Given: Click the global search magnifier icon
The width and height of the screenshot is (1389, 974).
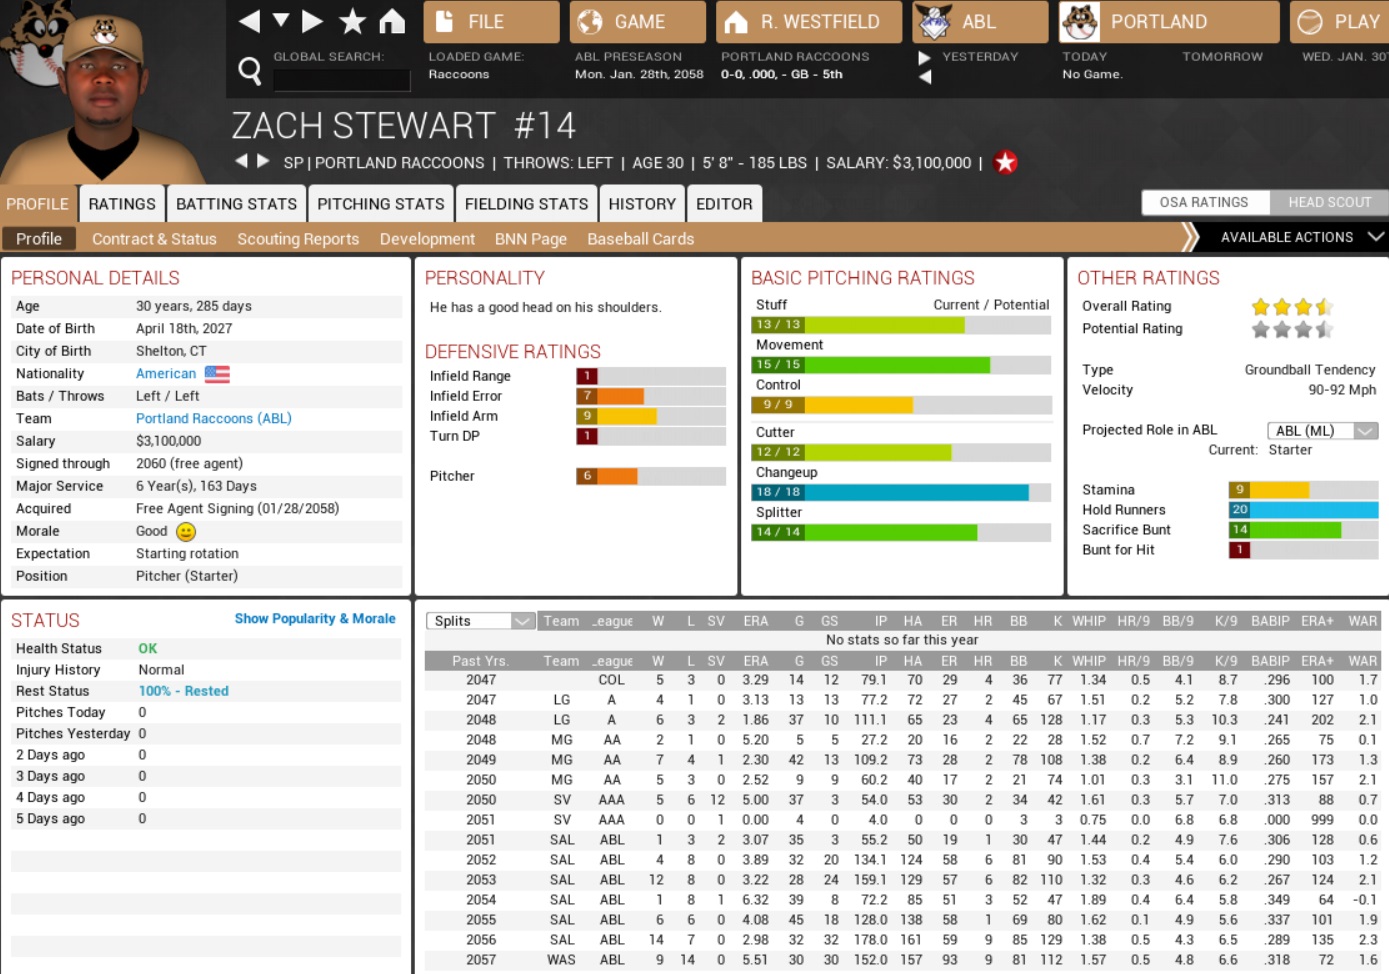Looking at the screenshot, I should pos(250,71).
